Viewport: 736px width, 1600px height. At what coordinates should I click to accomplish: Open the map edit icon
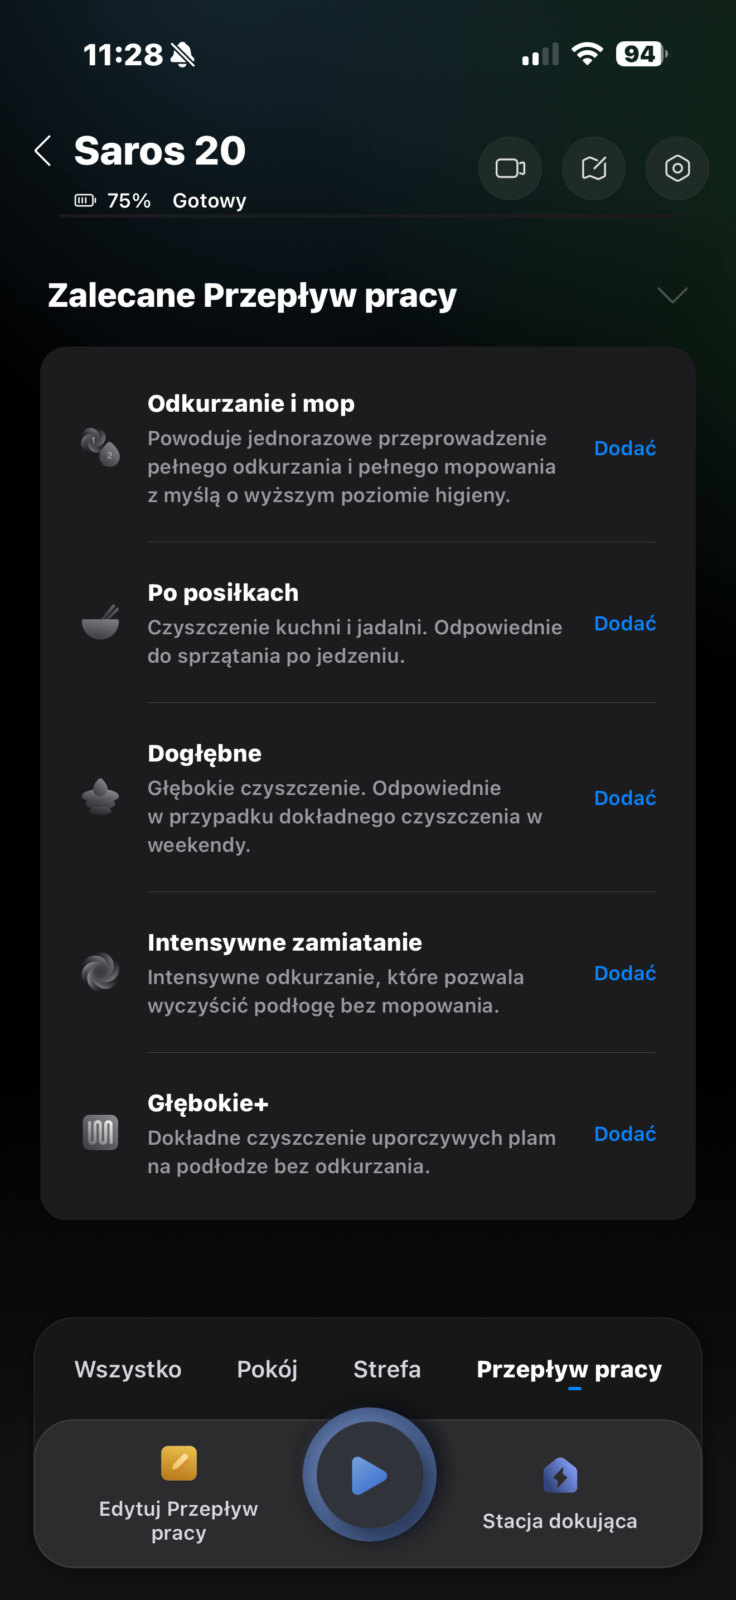pyautogui.click(x=594, y=168)
